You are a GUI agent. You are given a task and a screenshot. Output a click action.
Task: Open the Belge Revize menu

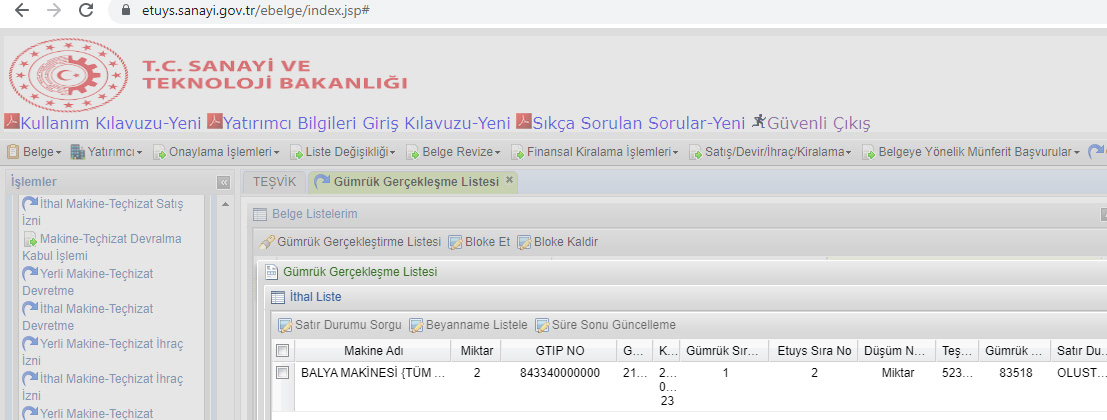(453, 152)
